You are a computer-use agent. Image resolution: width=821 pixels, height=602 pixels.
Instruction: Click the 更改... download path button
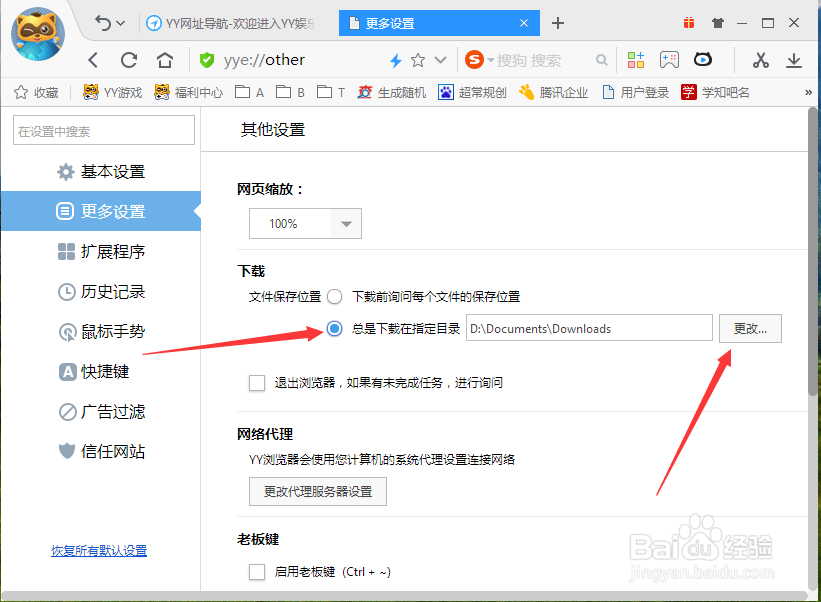point(750,328)
